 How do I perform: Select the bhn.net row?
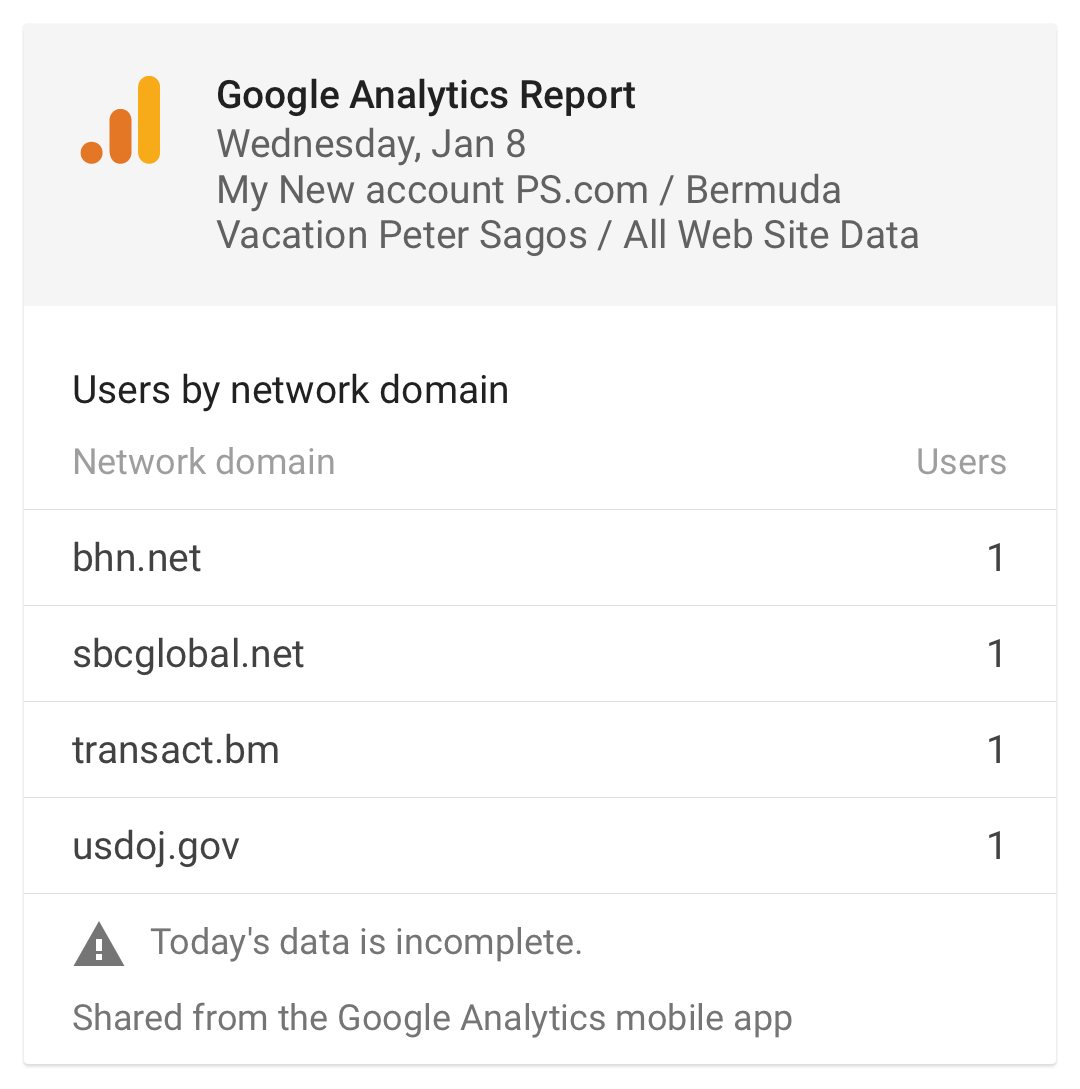point(540,558)
